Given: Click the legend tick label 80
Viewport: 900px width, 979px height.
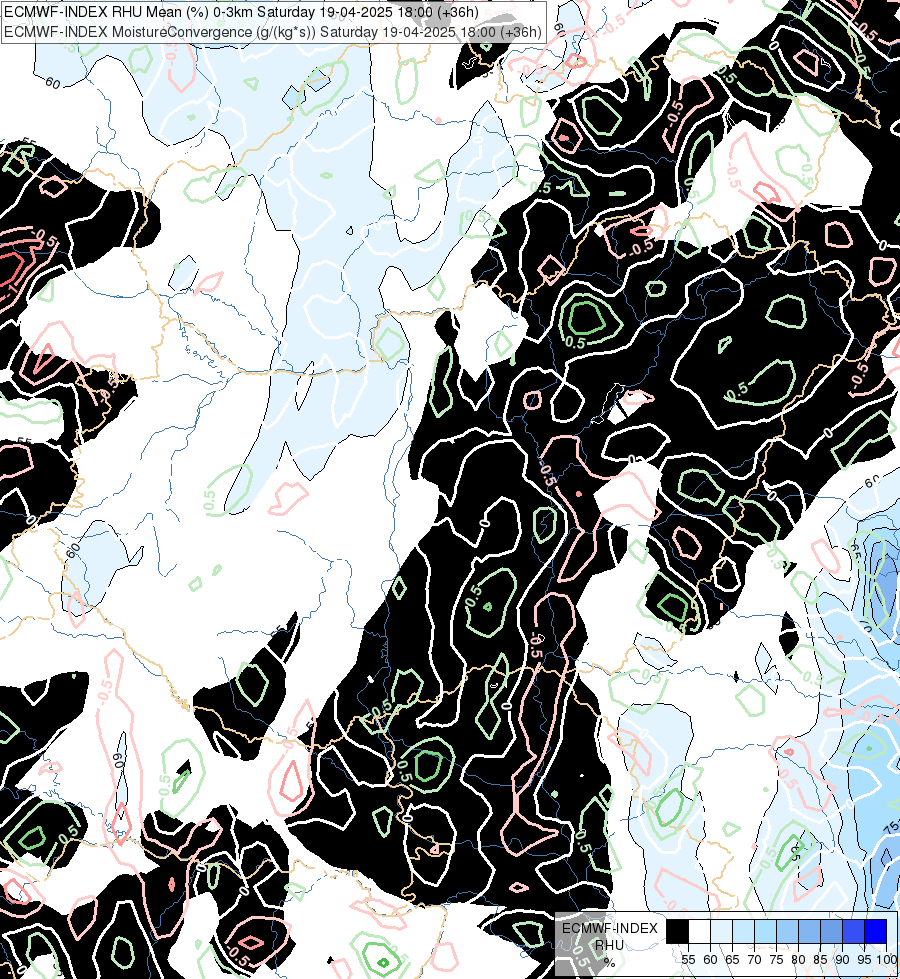Looking at the screenshot, I should (x=798, y=960).
